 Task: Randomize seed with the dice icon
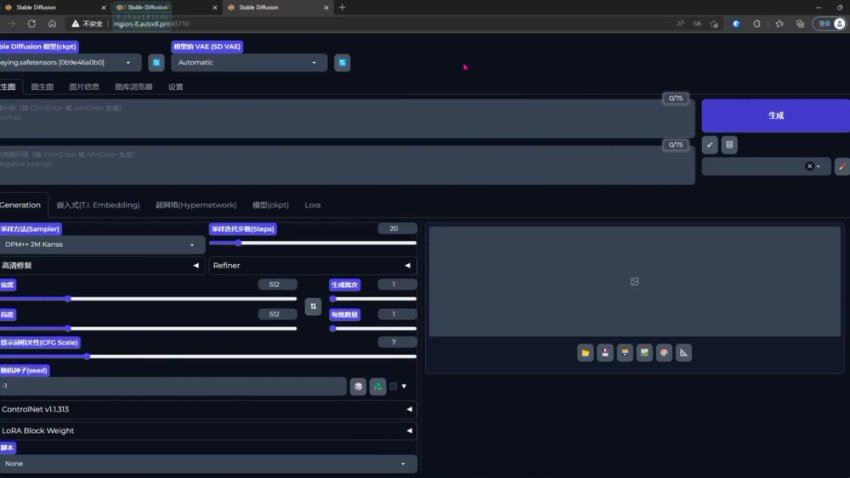[358, 386]
